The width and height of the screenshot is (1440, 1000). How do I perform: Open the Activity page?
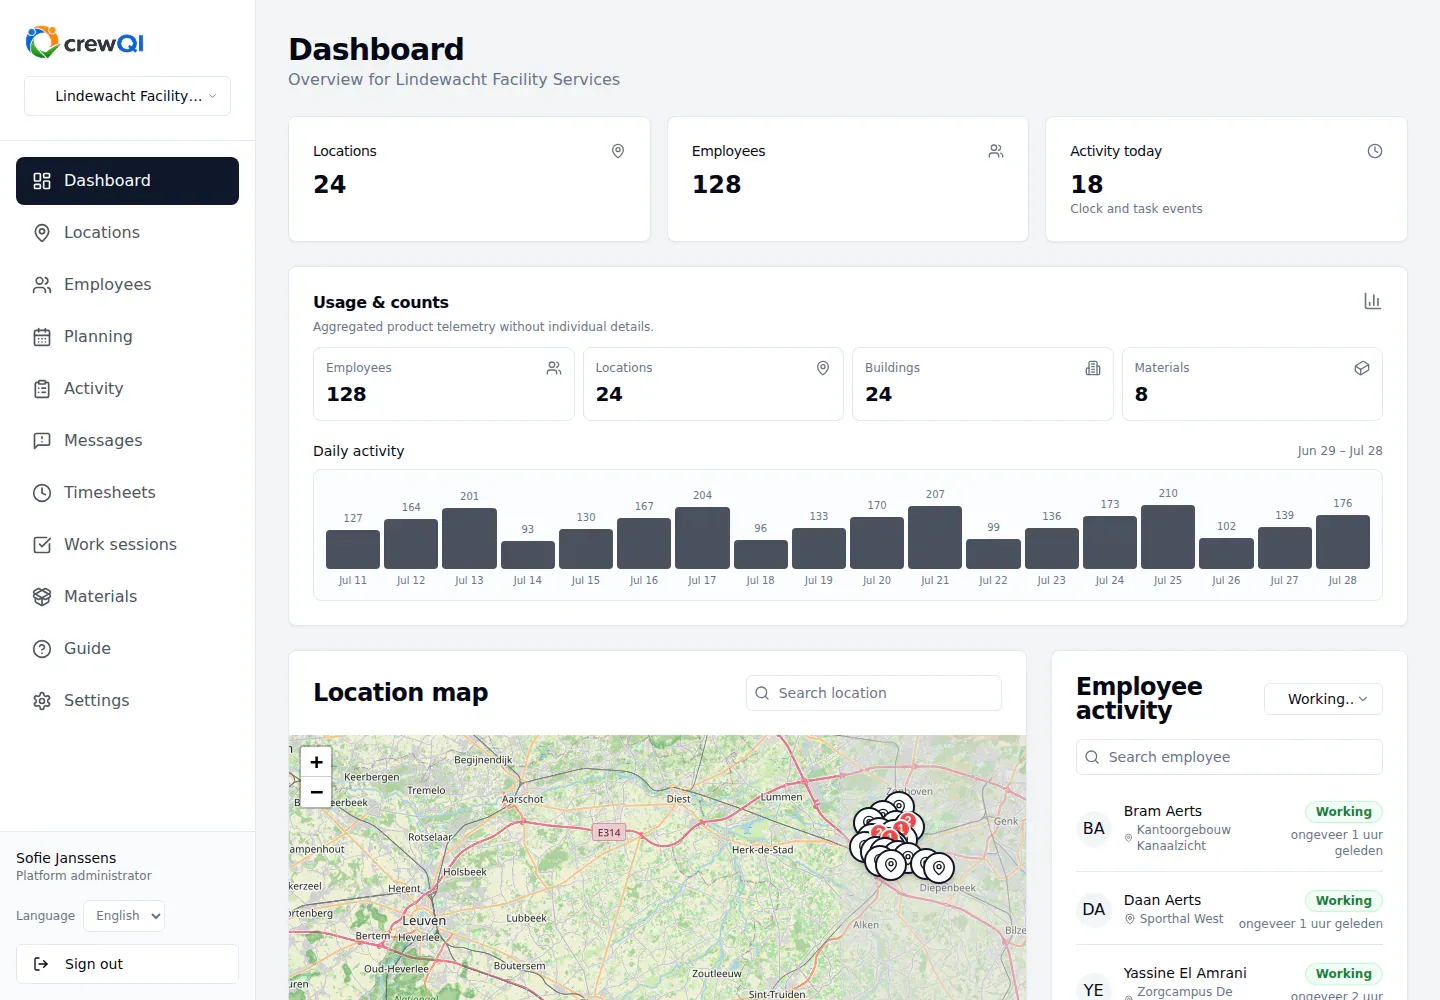click(x=127, y=389)
